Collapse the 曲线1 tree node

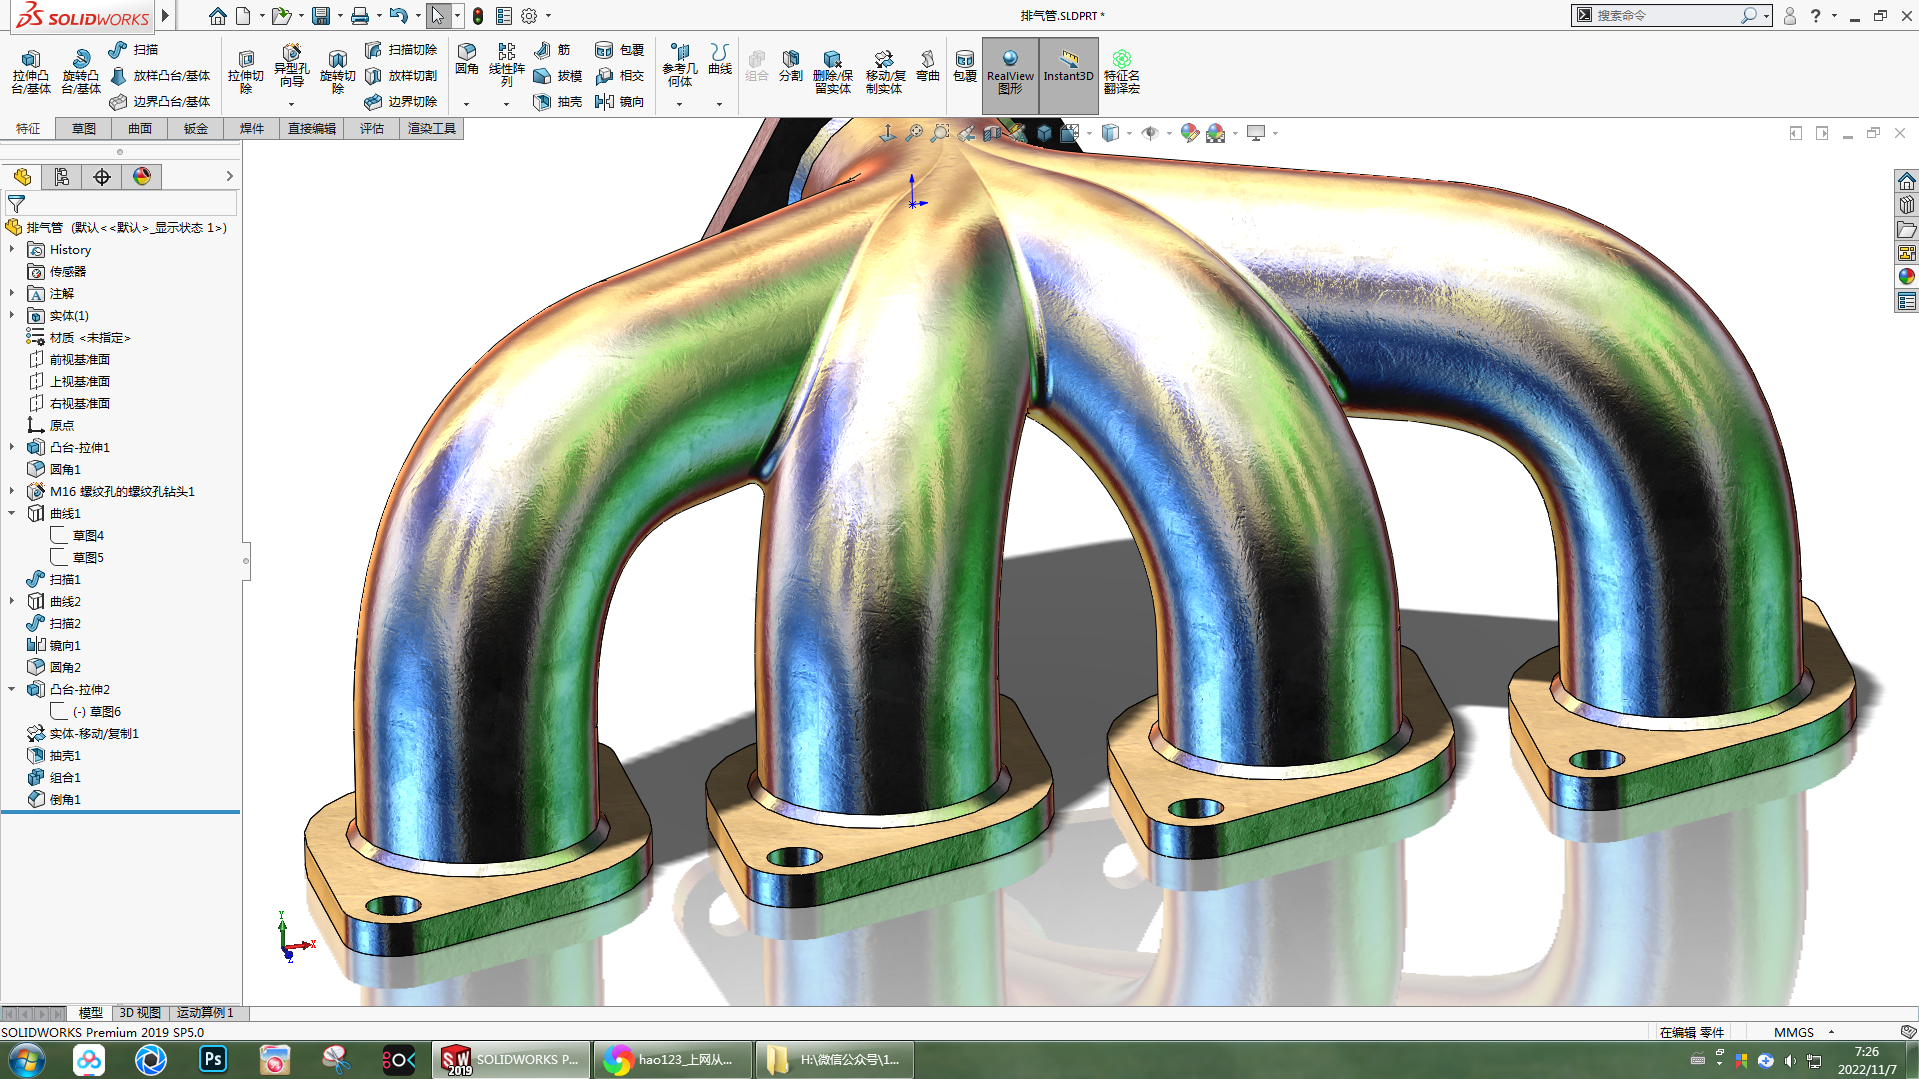pyautogui.click(x=12, y=513)
